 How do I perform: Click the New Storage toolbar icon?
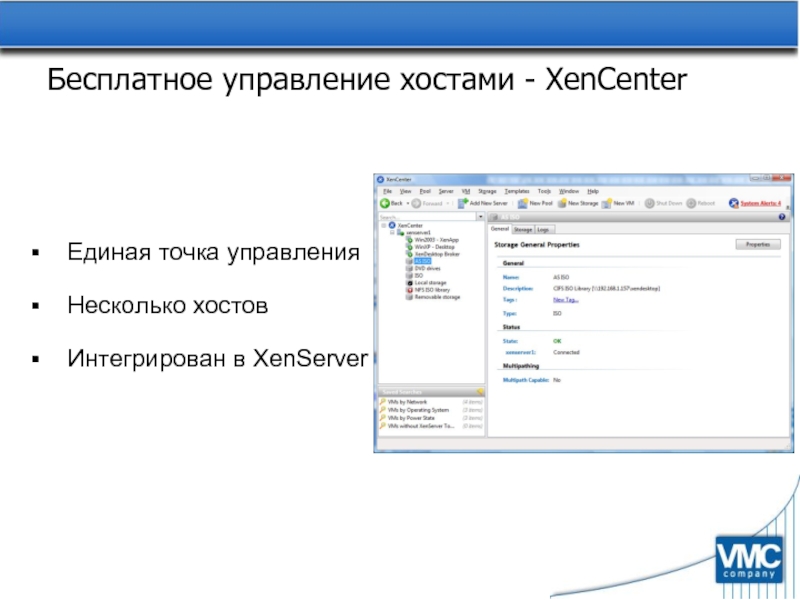click(x=562, y=203)
